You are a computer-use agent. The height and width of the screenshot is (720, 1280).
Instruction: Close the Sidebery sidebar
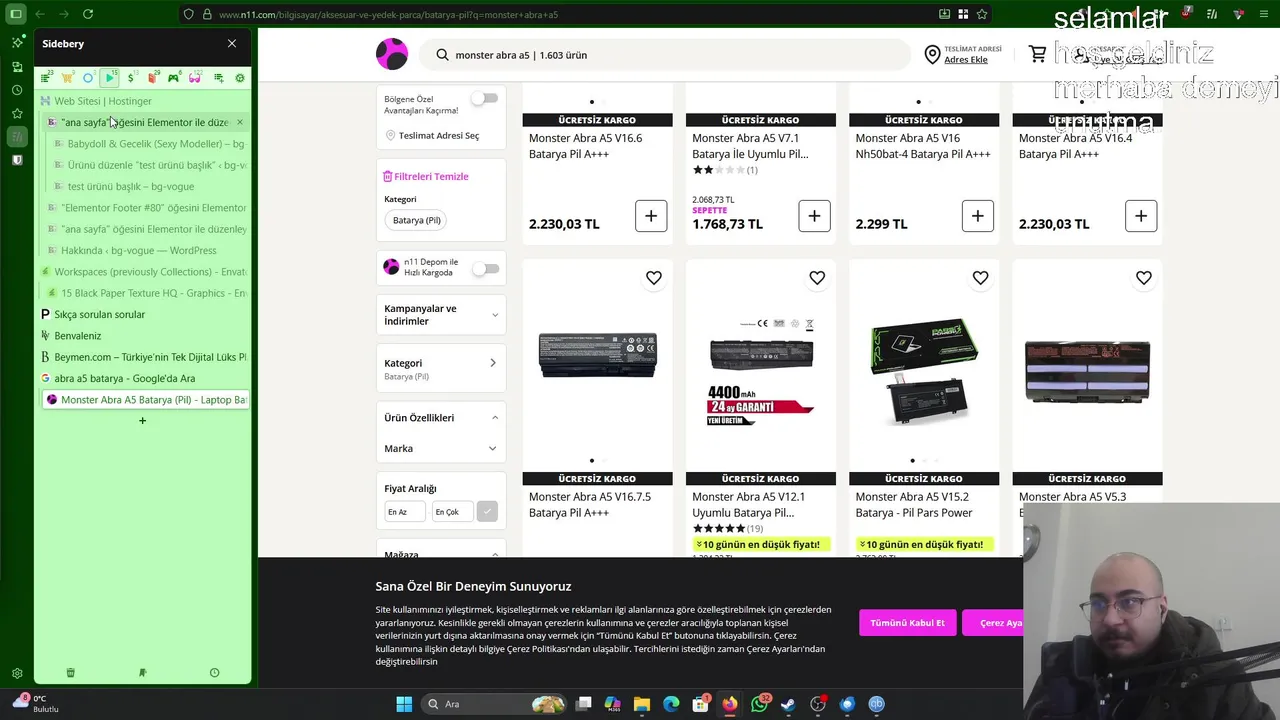tap(232, 43)
